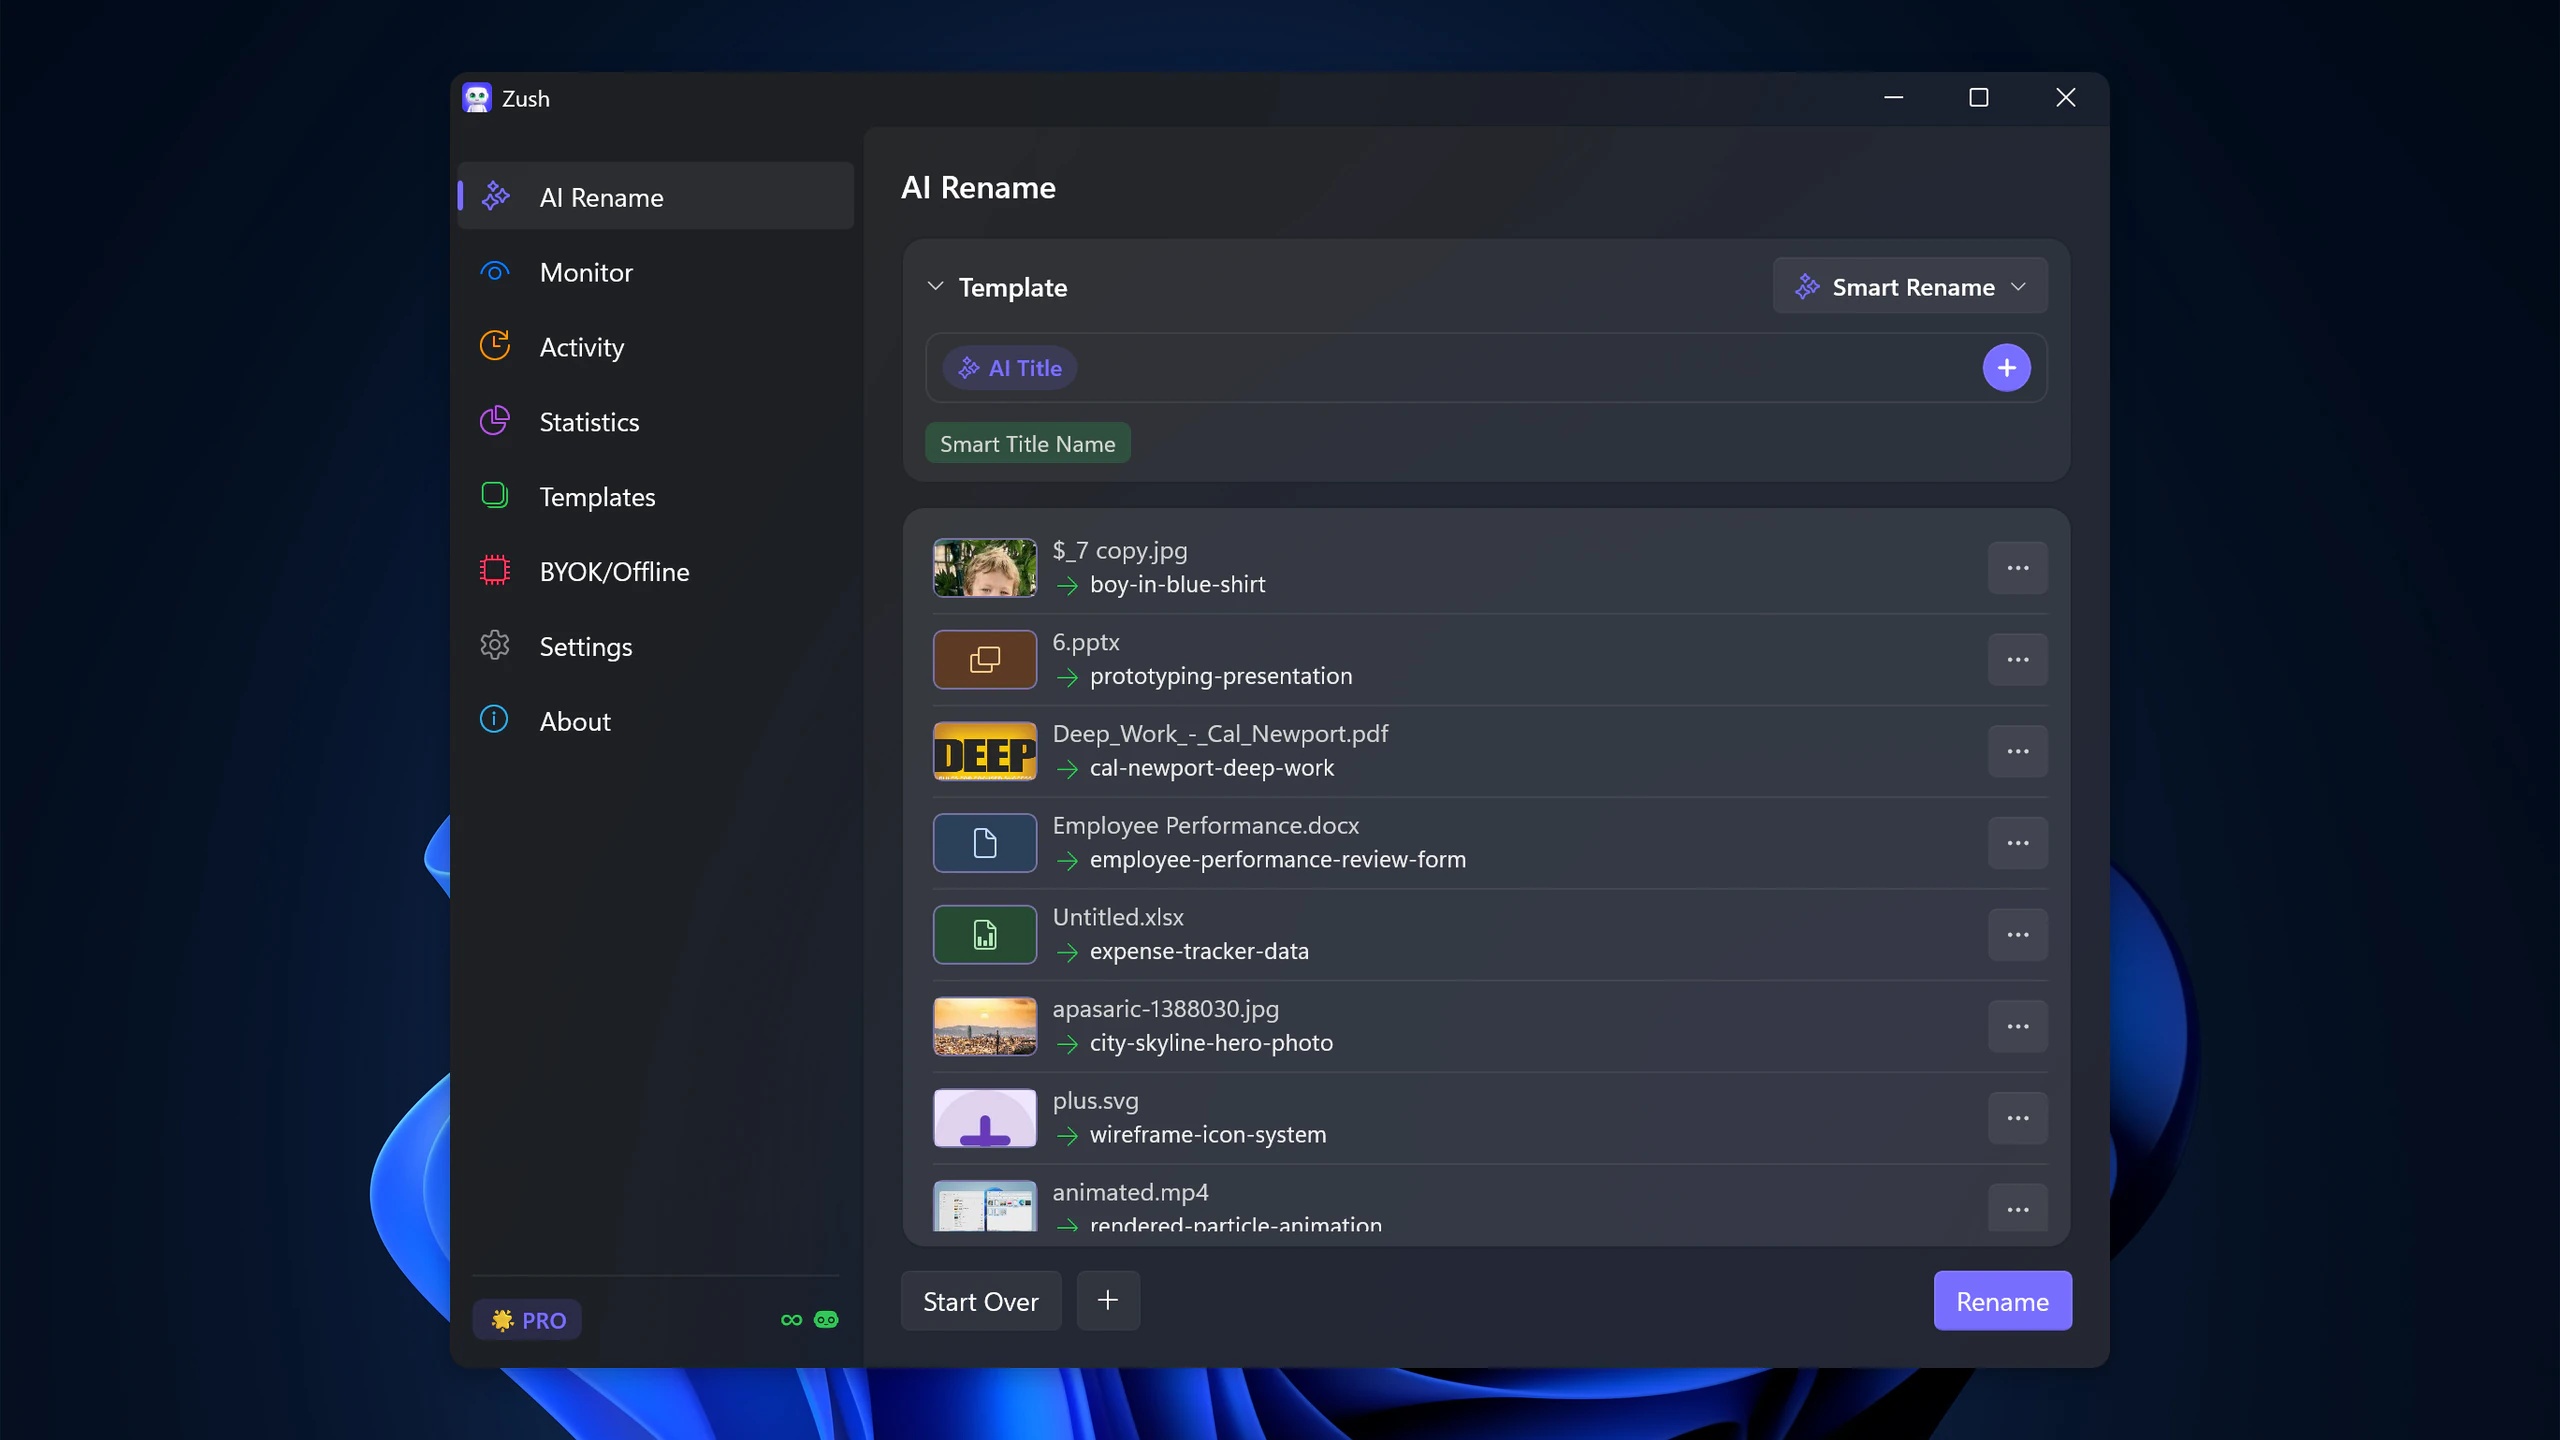Click the animated.mp4 video thumbnail
This screenshot has height=1440, width=2560.
(985, 1206)
